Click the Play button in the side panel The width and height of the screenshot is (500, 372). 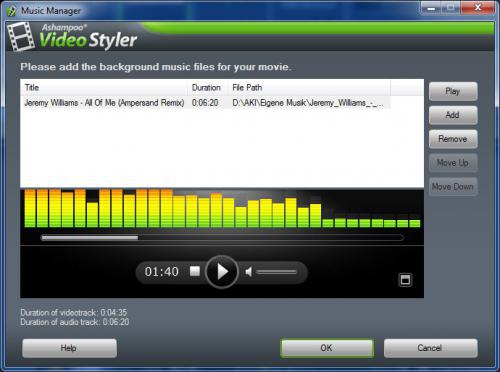pos(453,91)
